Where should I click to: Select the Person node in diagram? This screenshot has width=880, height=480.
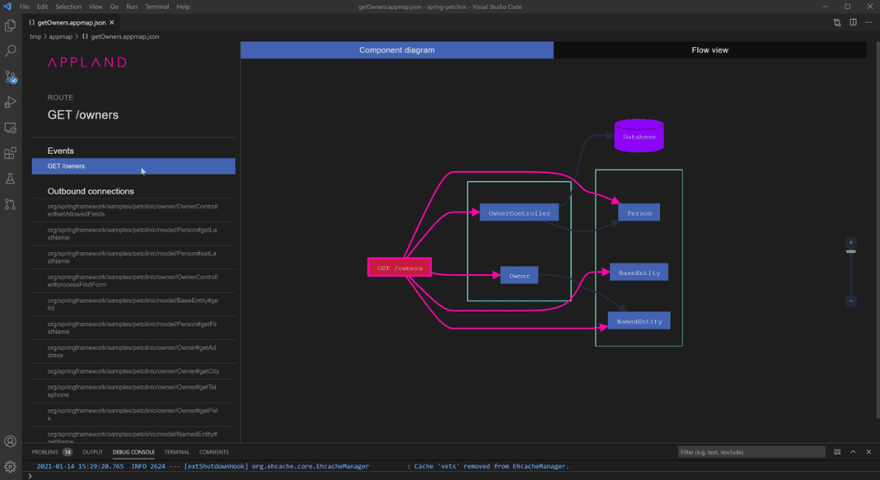[639, 213]
